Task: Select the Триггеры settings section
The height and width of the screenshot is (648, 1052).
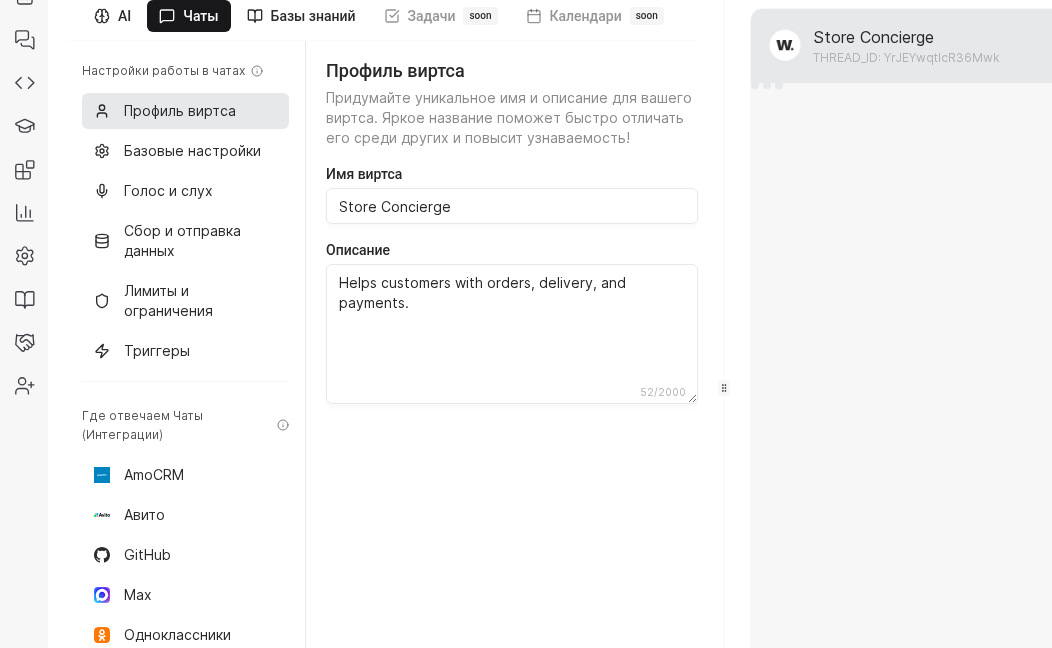Action: (157, 351)
